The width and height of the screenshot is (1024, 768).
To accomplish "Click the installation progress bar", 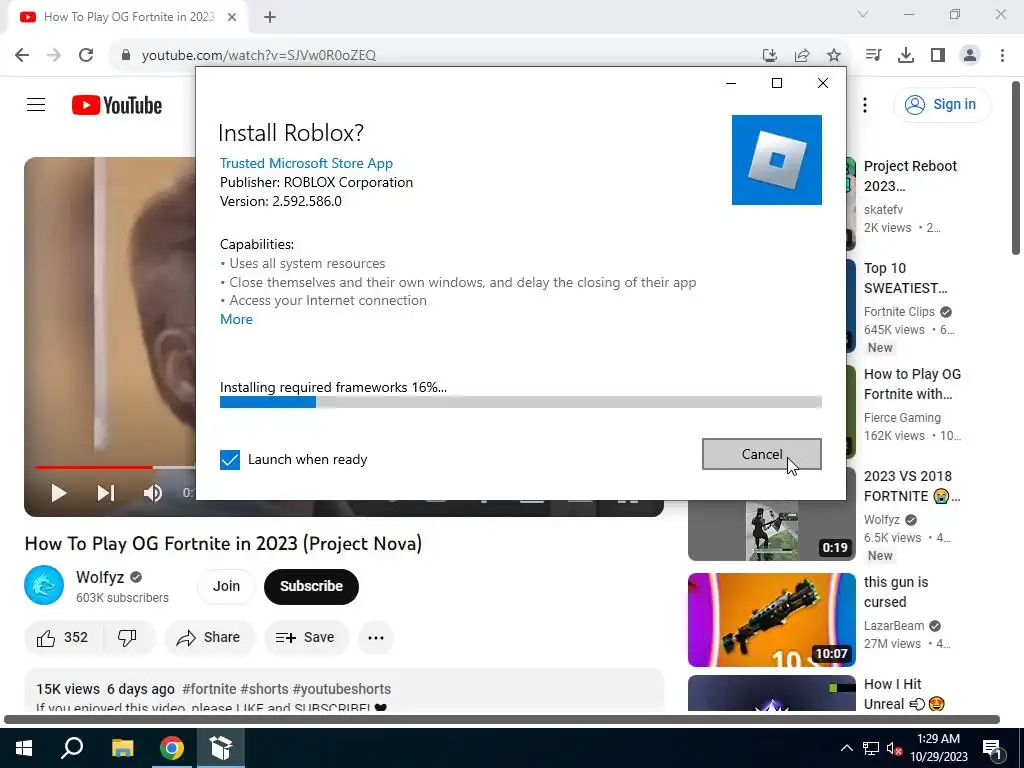I will click(520, 402).
